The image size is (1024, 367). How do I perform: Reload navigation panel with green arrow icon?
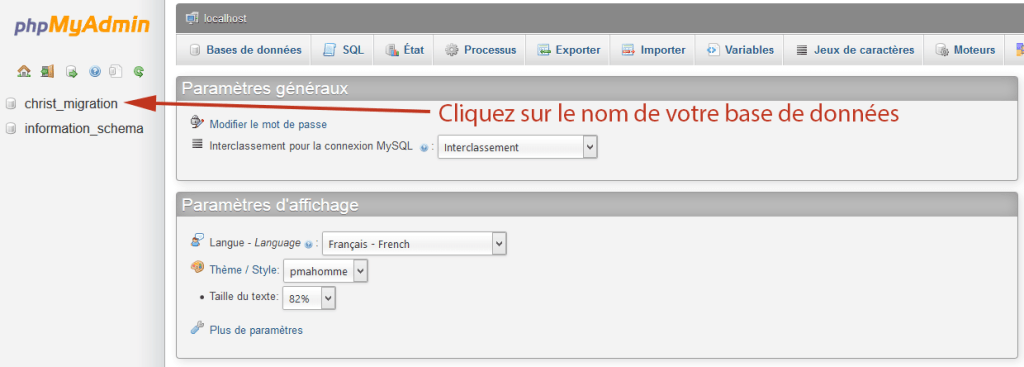tap(138, 71)
